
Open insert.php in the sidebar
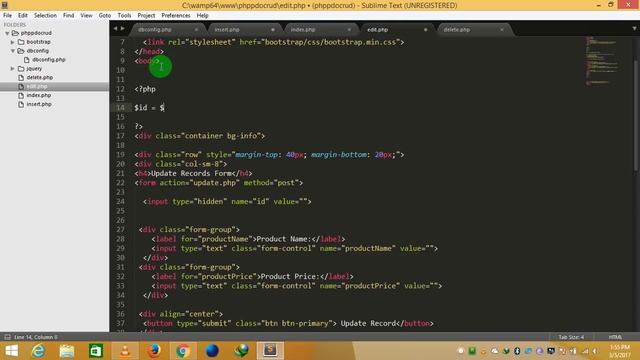[x=39, y=104]
